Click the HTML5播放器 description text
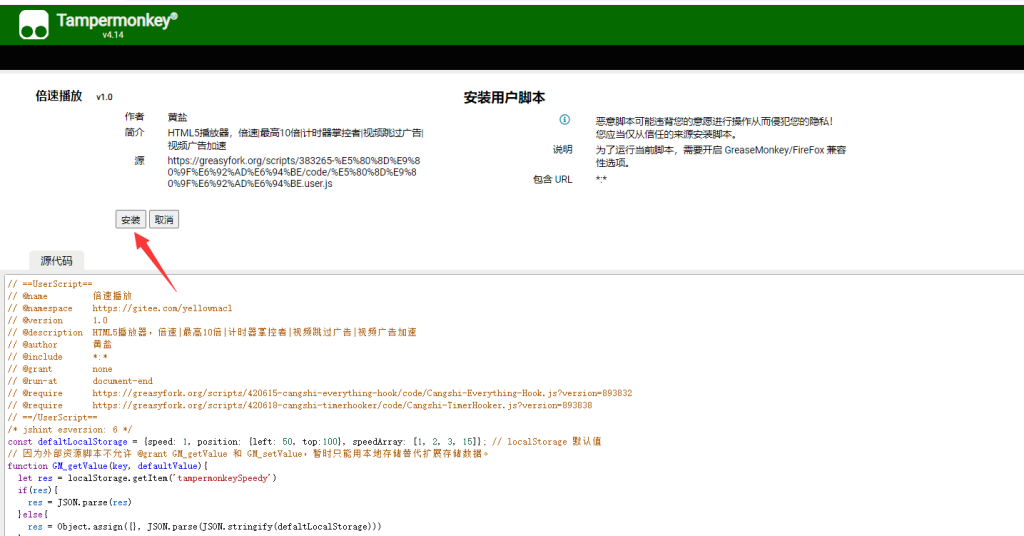Screen dimensions: 1024x536 (x=295, y=139)
